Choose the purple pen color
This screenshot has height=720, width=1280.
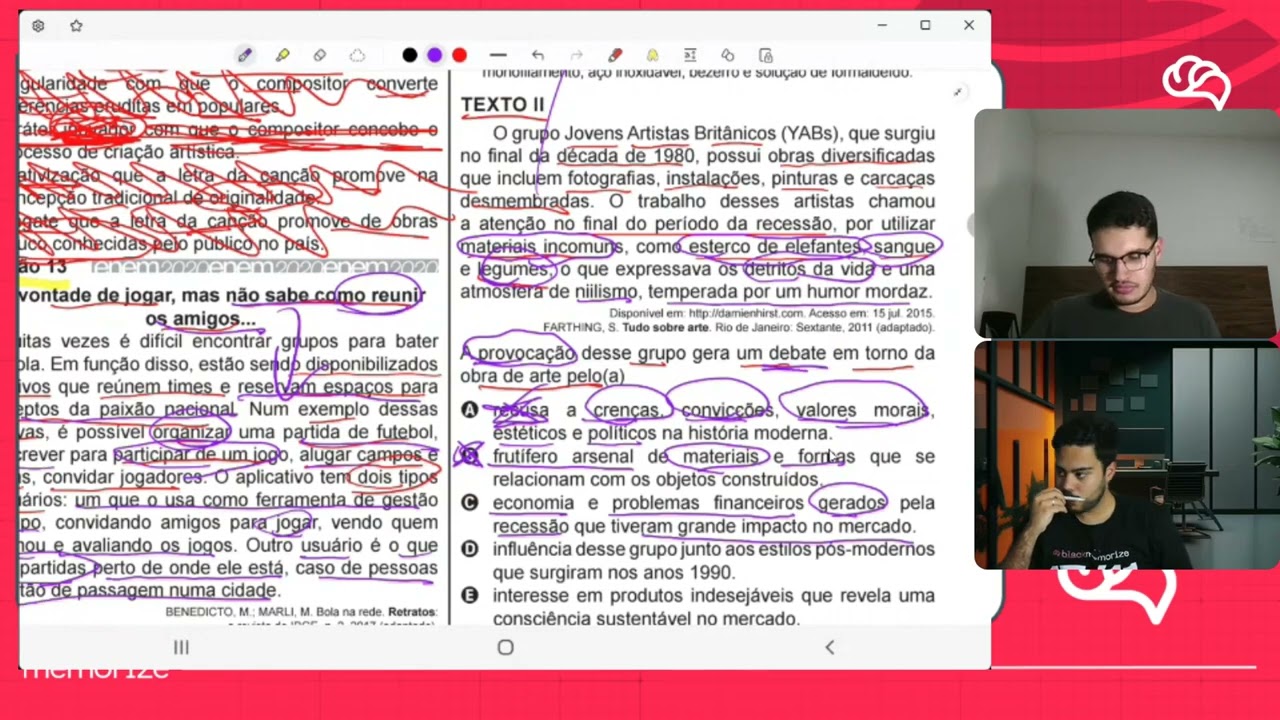coord(435,55)
